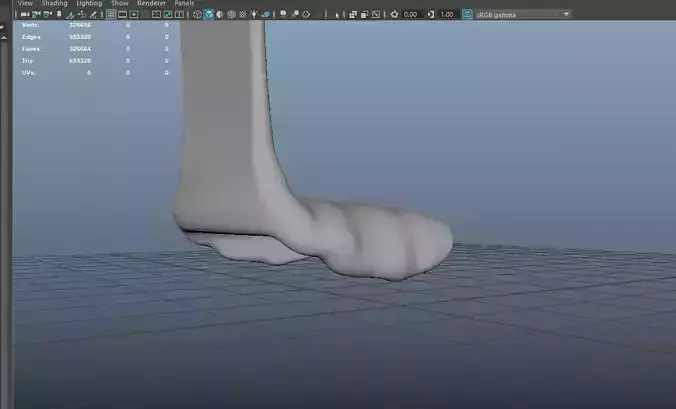Image resolution: width=676 pixels, height=409 pixels.
Task: Open the View panel menu
Action: 25,3
